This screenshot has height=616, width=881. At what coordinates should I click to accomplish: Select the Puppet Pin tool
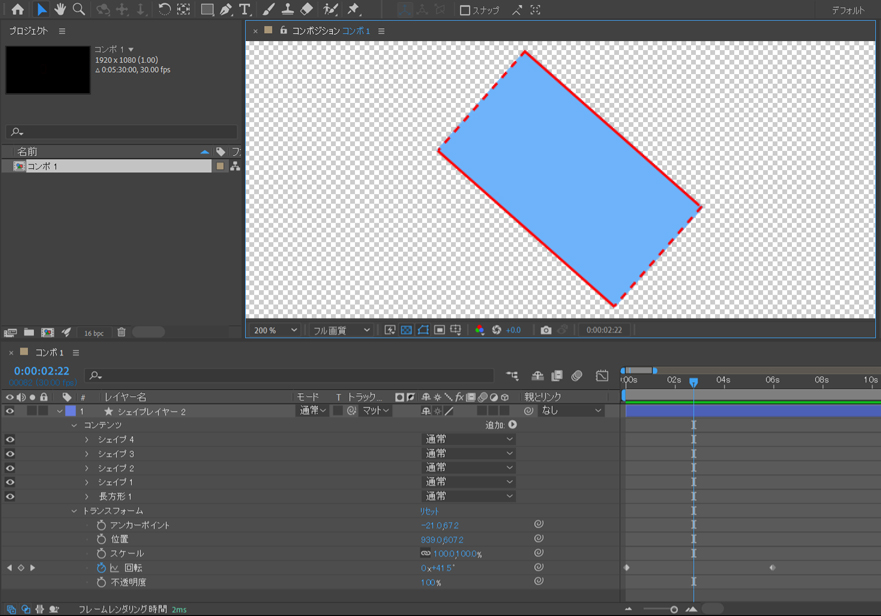tap(354, 10)
